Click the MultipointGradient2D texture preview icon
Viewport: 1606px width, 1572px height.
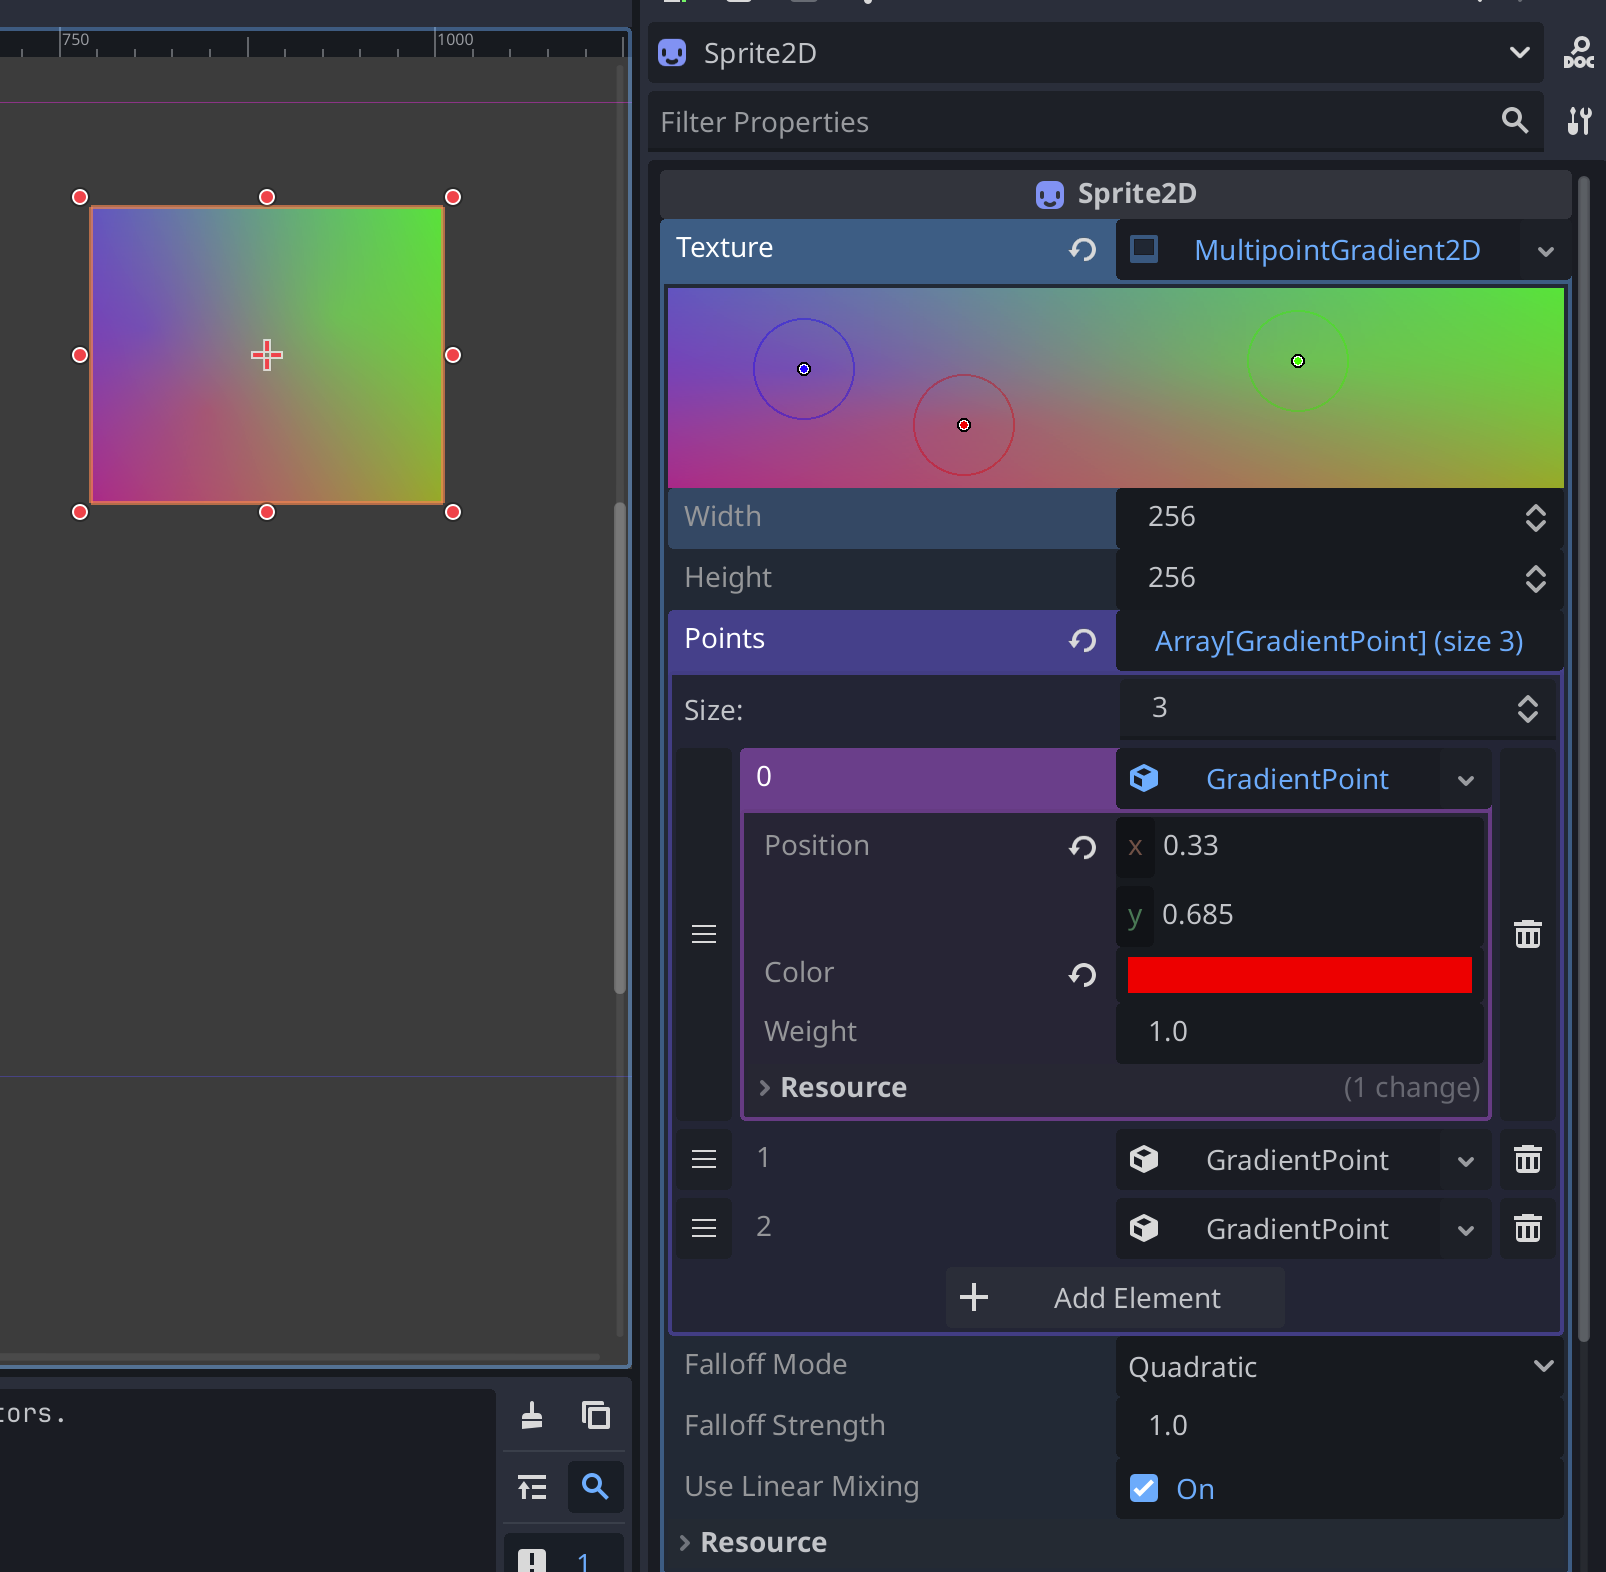pos(1144,249)
